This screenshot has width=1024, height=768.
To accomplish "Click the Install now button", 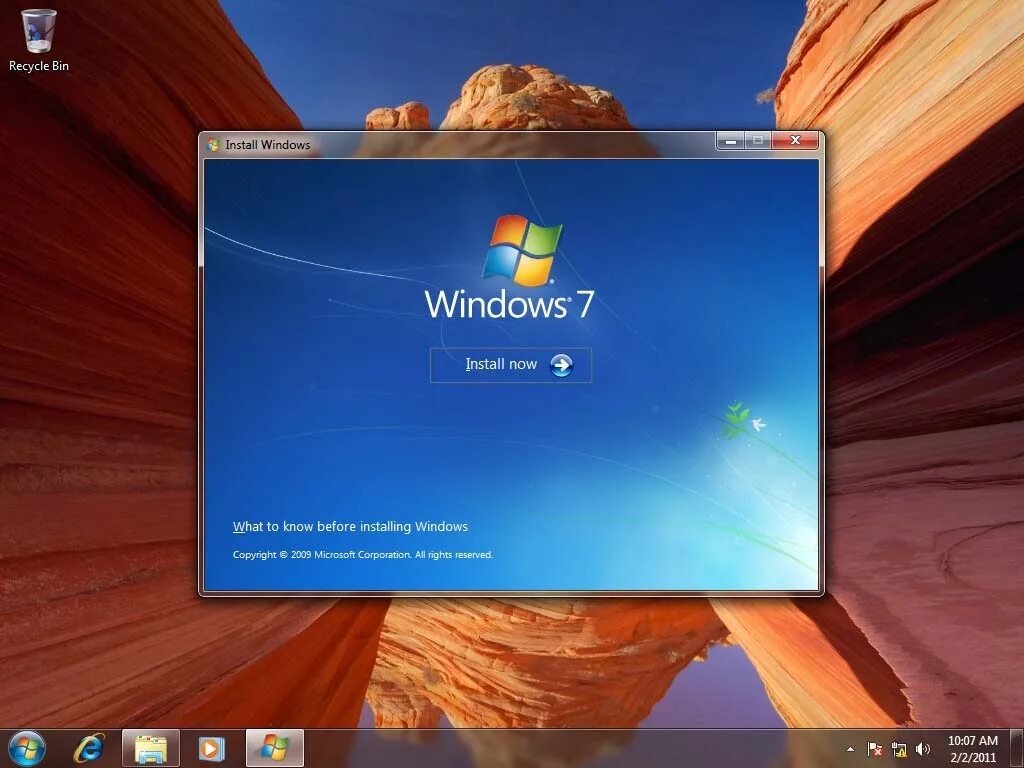I will point(511,365).
